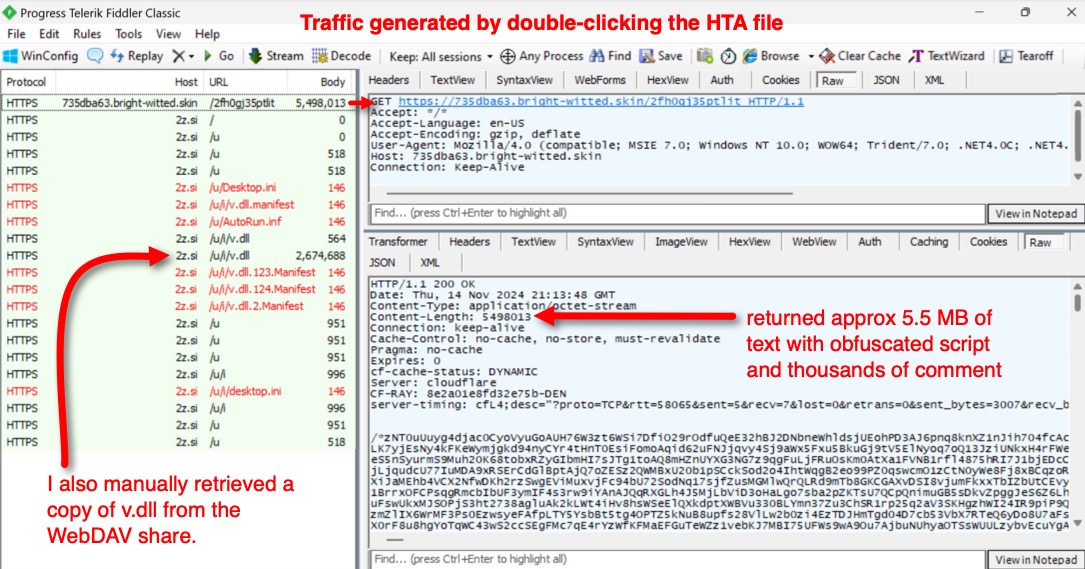The height and width of the screenshot is (569, 1085).
Task: Open the response Caching tab
Action: pos(929,242)
